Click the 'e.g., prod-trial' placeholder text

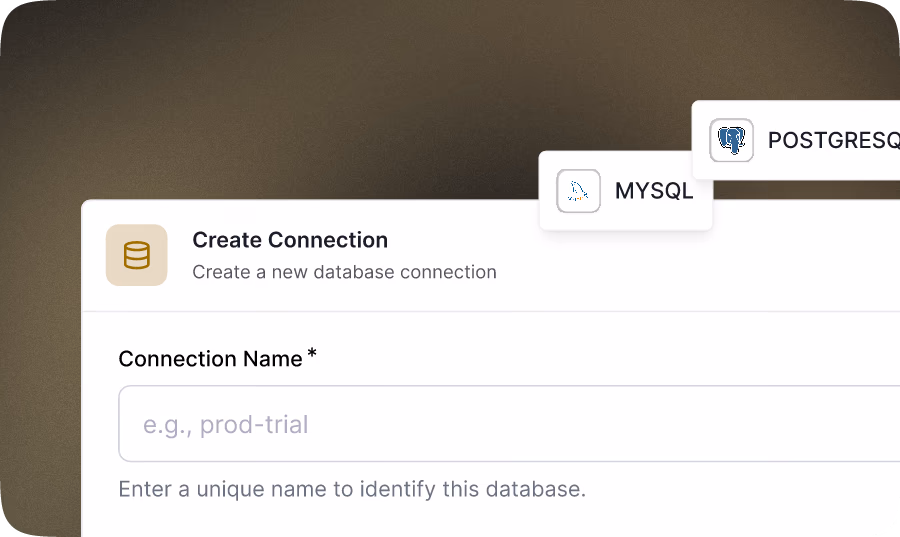coord(226,425)
